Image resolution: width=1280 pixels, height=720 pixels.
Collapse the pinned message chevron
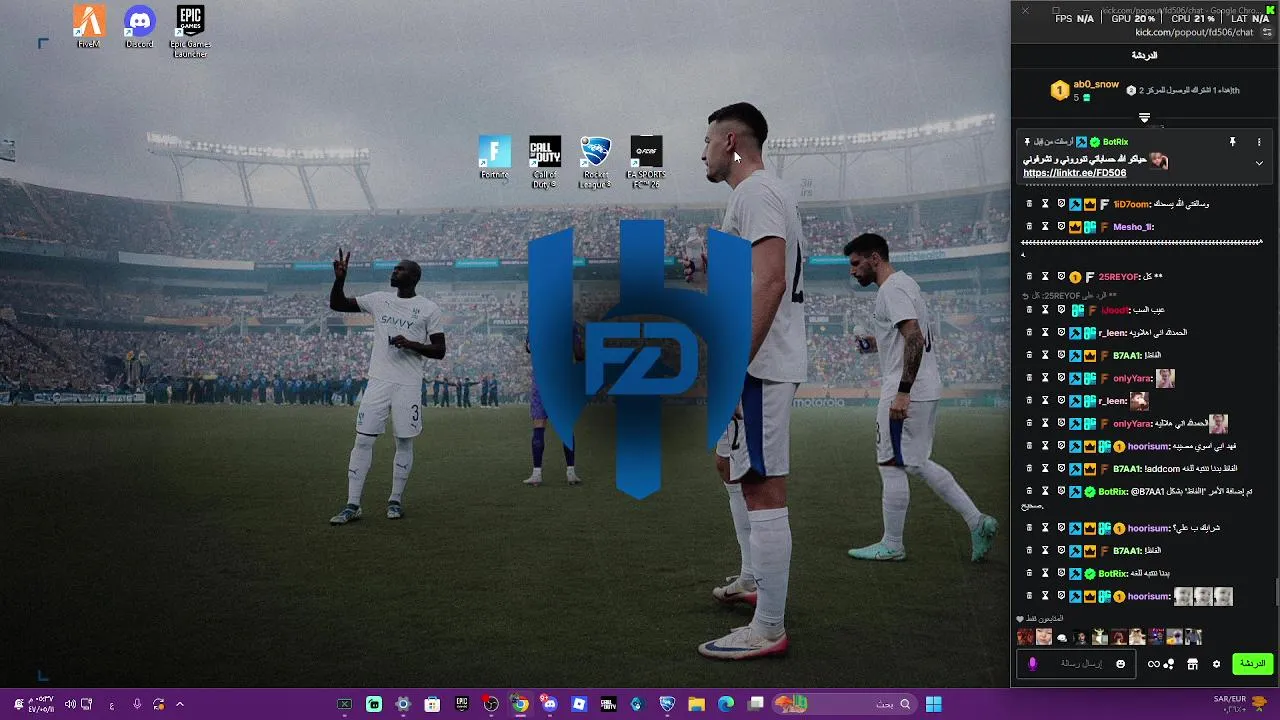click(1259, 163)
